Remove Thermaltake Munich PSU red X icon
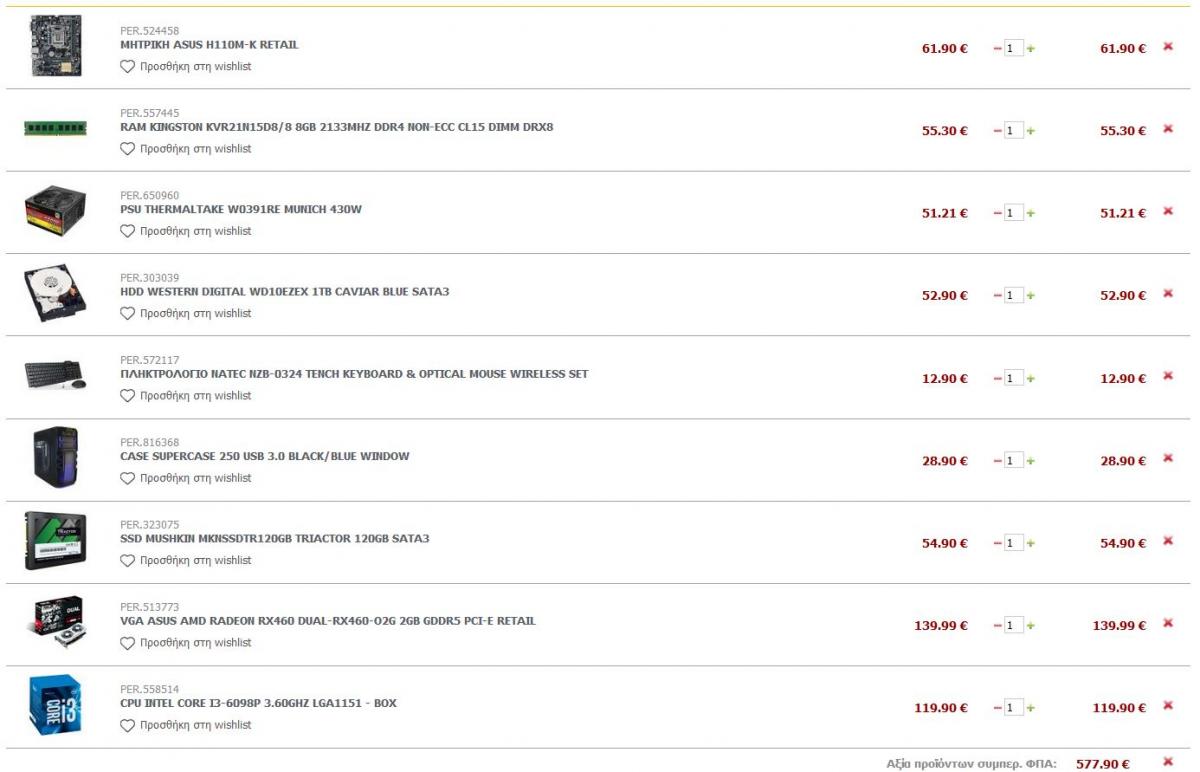This screenshot has width=1200, height=772. coord(1167,211)
